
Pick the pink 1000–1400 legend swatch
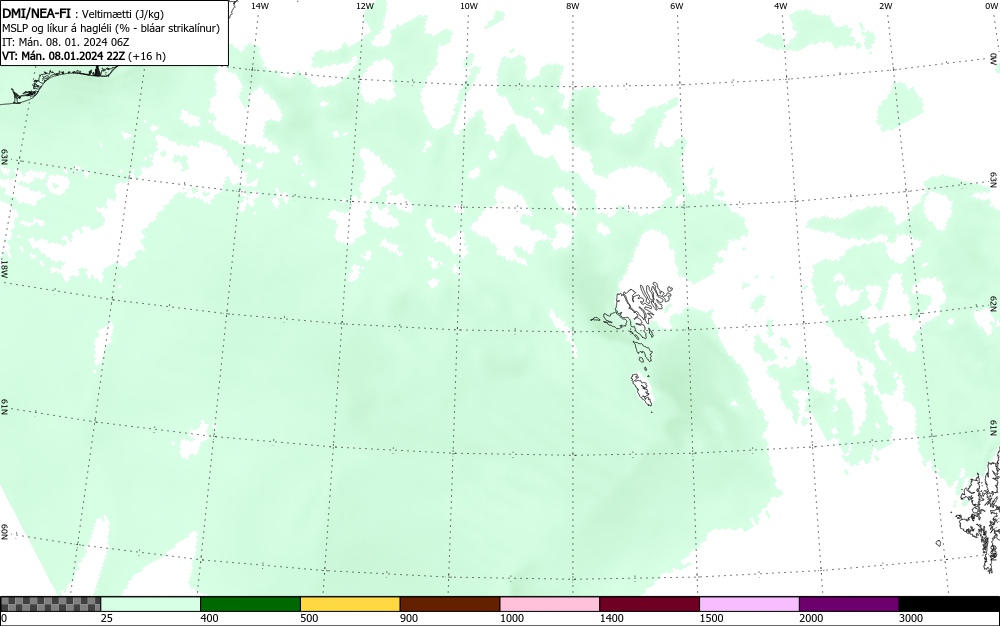[x=550, y=604]
